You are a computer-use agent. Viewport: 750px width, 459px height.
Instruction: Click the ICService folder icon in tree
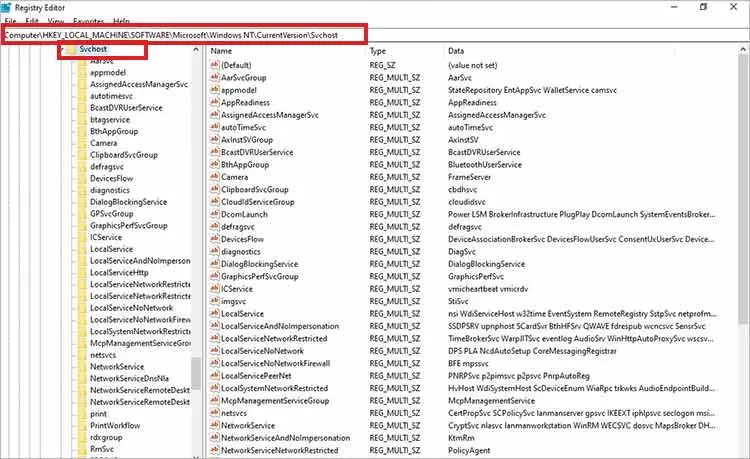[x=82, y=237]
